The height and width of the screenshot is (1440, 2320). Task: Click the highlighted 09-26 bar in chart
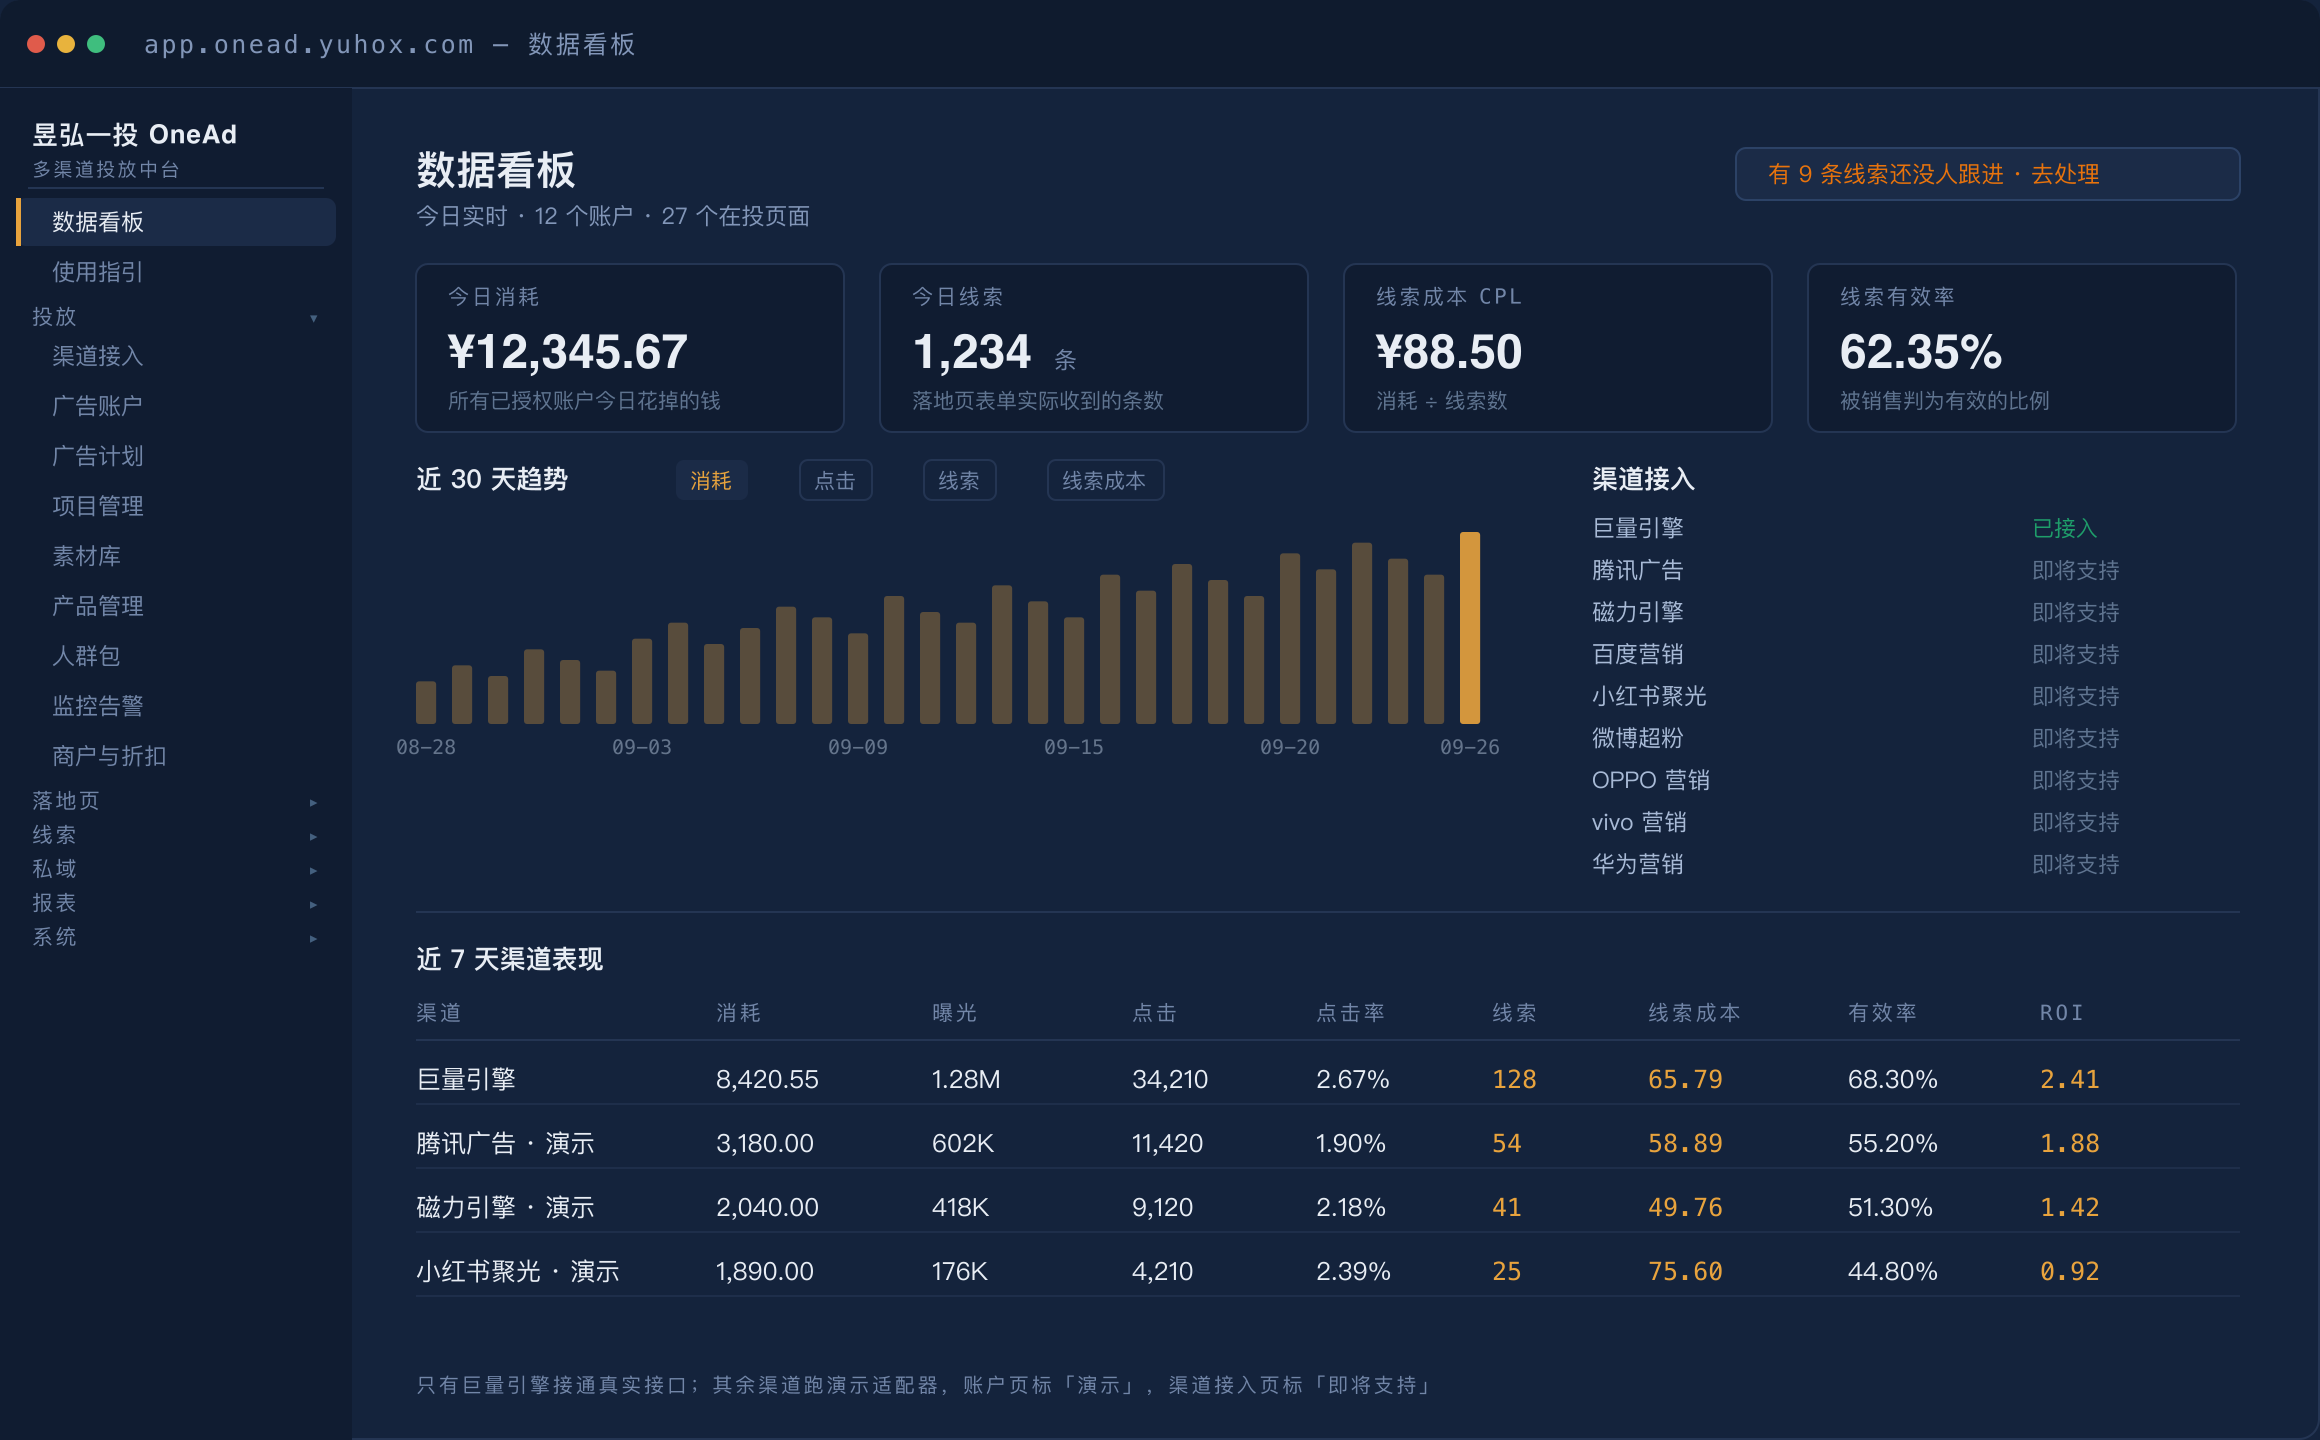tap(1469, 627)
